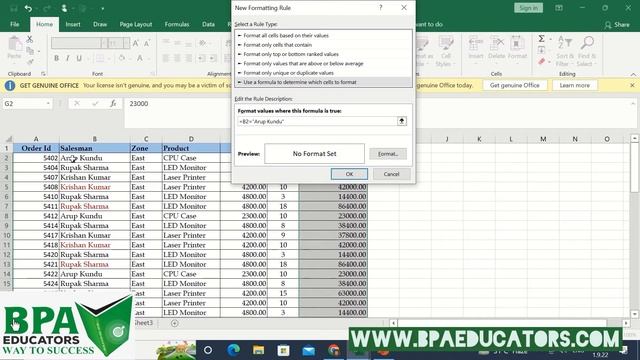The height and width of the screenshot is (360, 640).
Task: Open File Explorer from the taskbar
Action: (258, 350)
